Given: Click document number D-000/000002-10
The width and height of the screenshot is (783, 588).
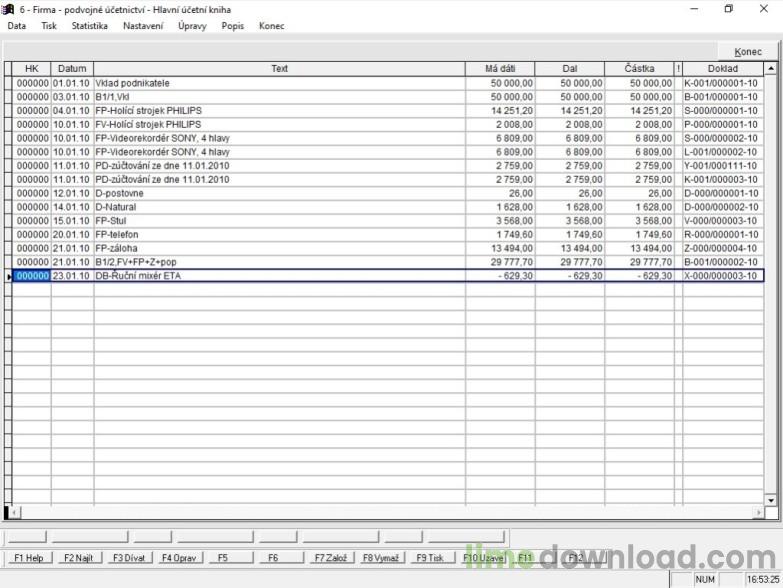Looking at the screenshot, I should [x=721, y=207].
